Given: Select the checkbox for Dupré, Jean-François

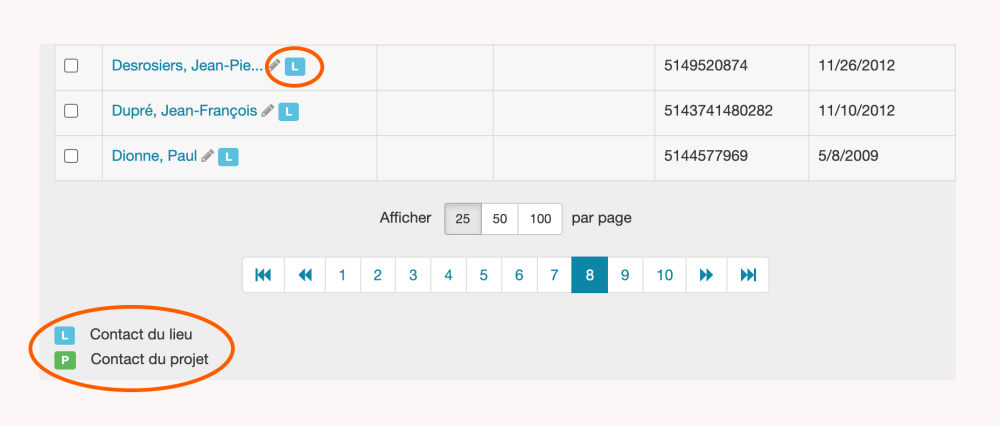Looking at the screenshot, I should click(71, 111).
